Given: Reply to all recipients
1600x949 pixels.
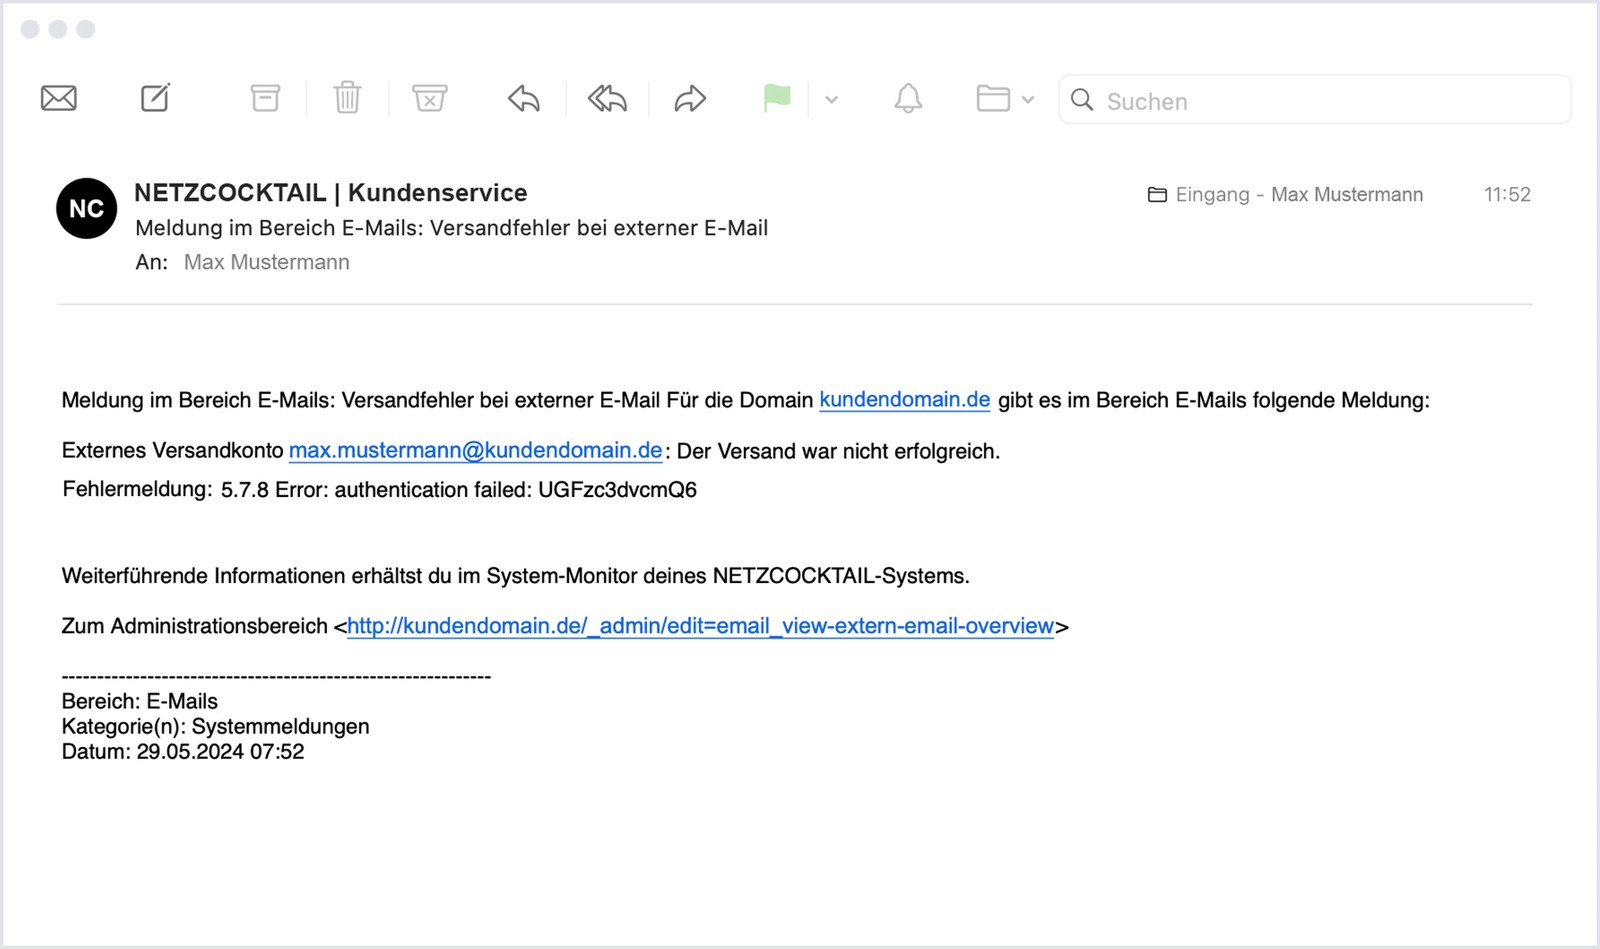Looking at the screenshot, I should (x=607, y=98).
